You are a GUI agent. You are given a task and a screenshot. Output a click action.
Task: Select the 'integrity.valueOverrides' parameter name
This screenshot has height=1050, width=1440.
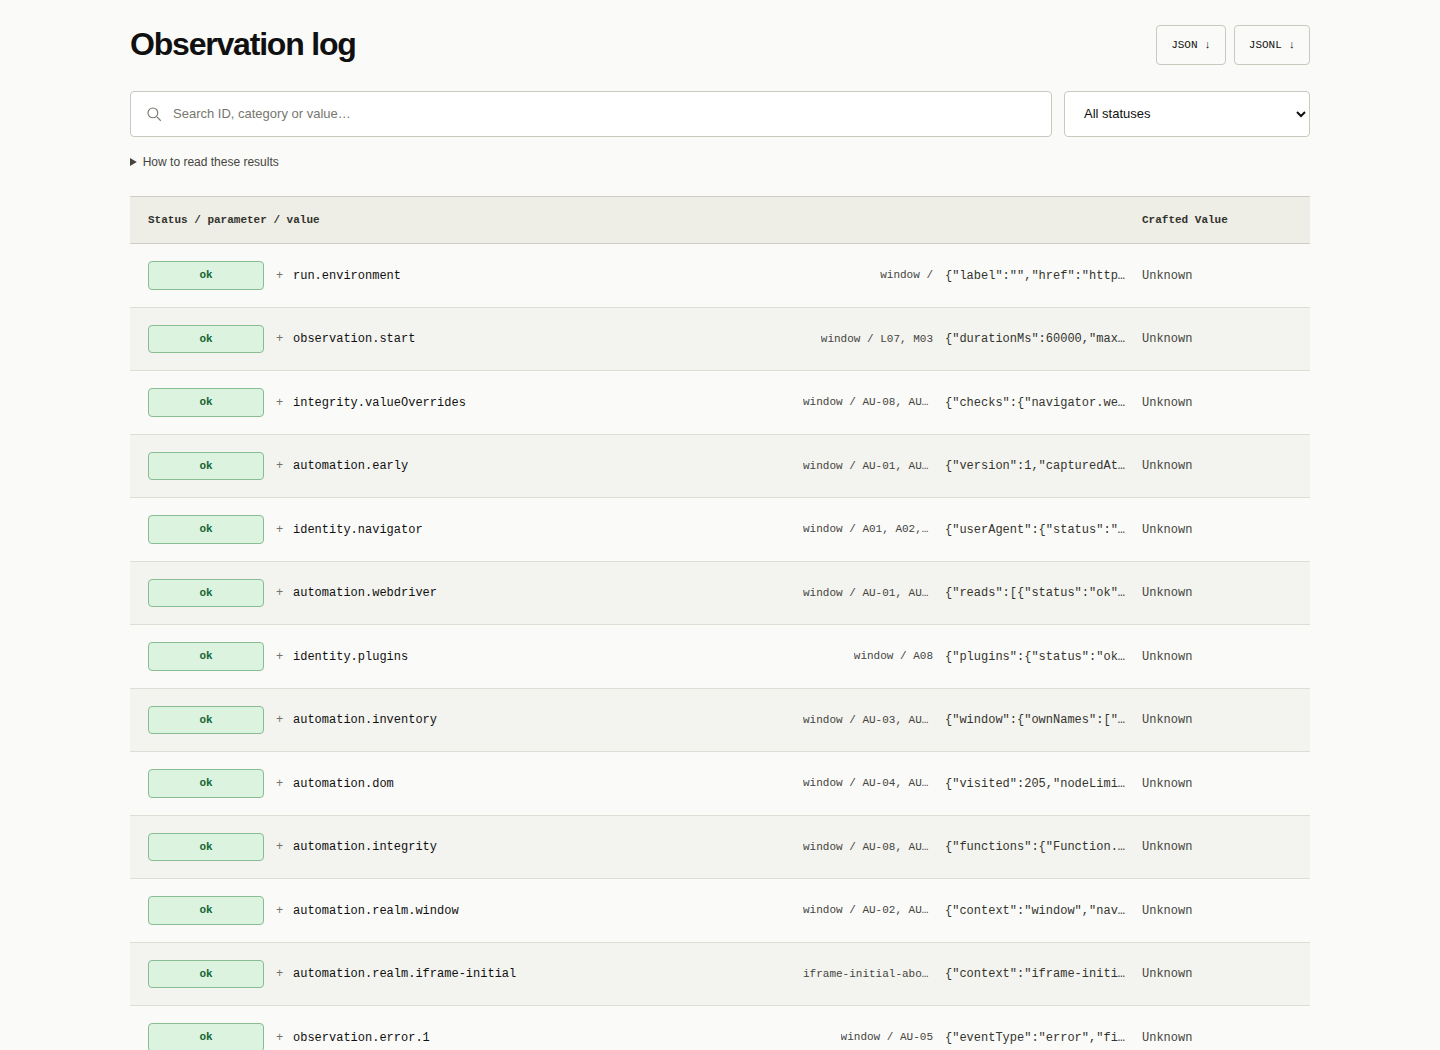pyautogui.click(x=379, y=402)
